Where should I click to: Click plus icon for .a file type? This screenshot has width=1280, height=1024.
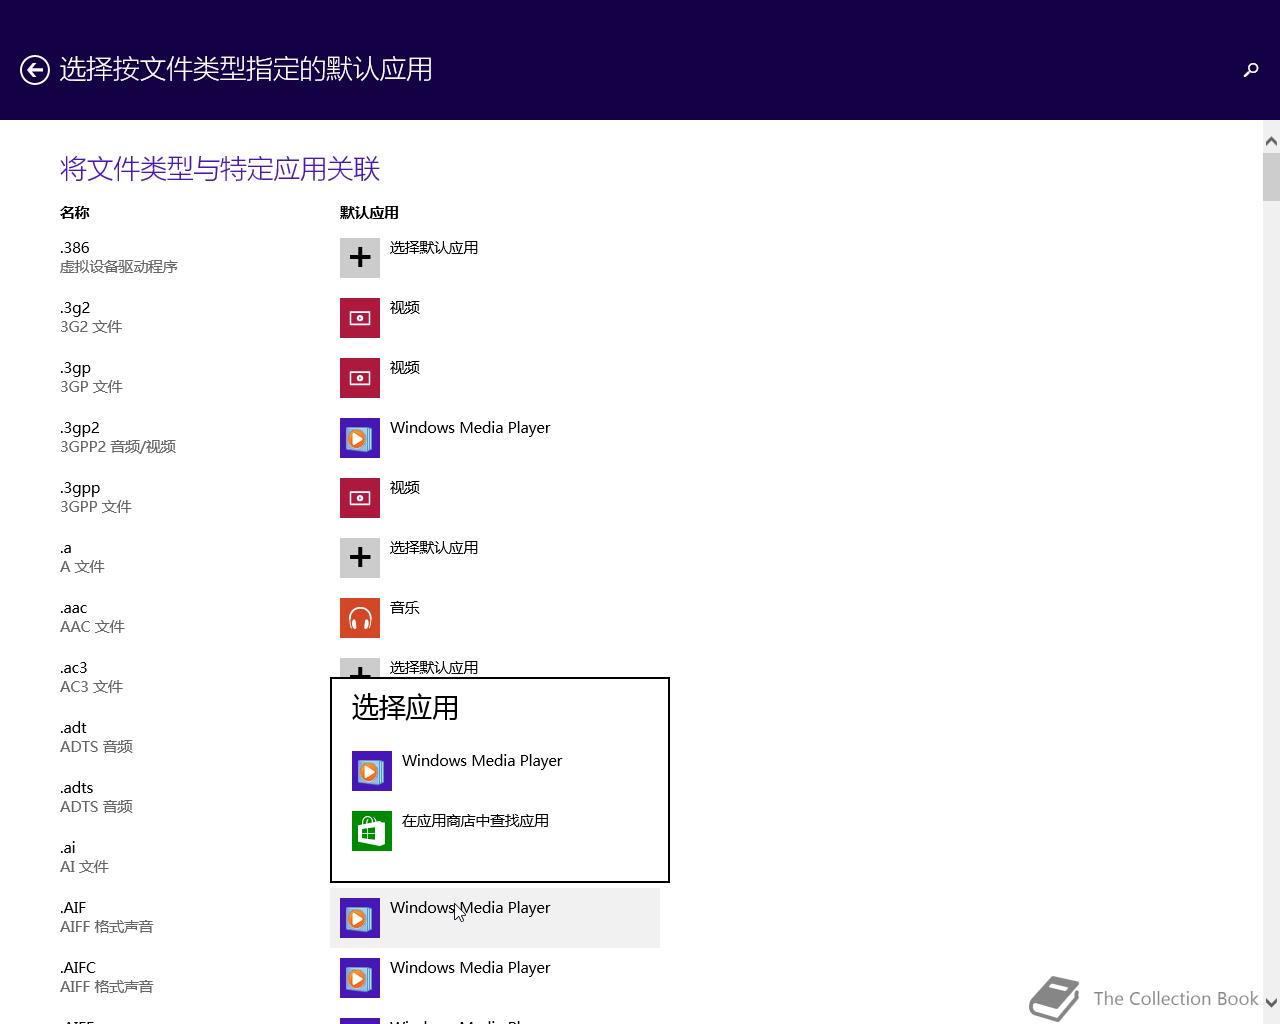[360, 558]
